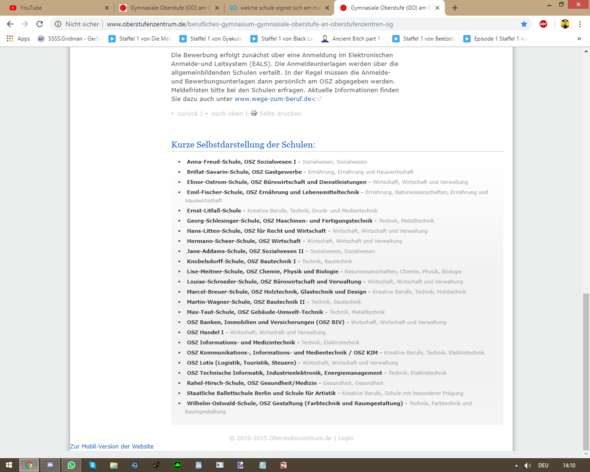Image resolution: width=590 pixels, height=472 pixels.
Task: Open Marcel-Breuer-Schule link
Action: coord(276,292)
